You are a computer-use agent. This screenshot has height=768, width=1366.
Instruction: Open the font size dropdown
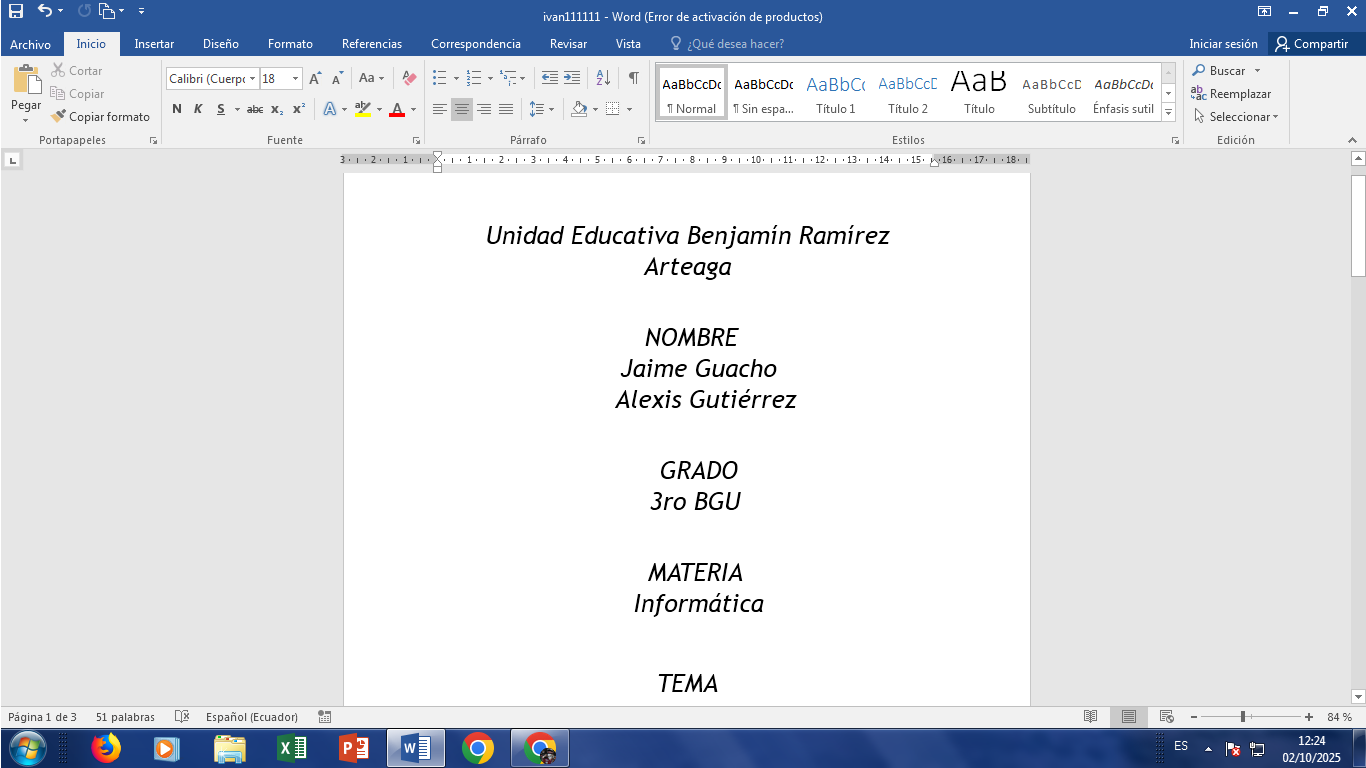click(296, 78)
